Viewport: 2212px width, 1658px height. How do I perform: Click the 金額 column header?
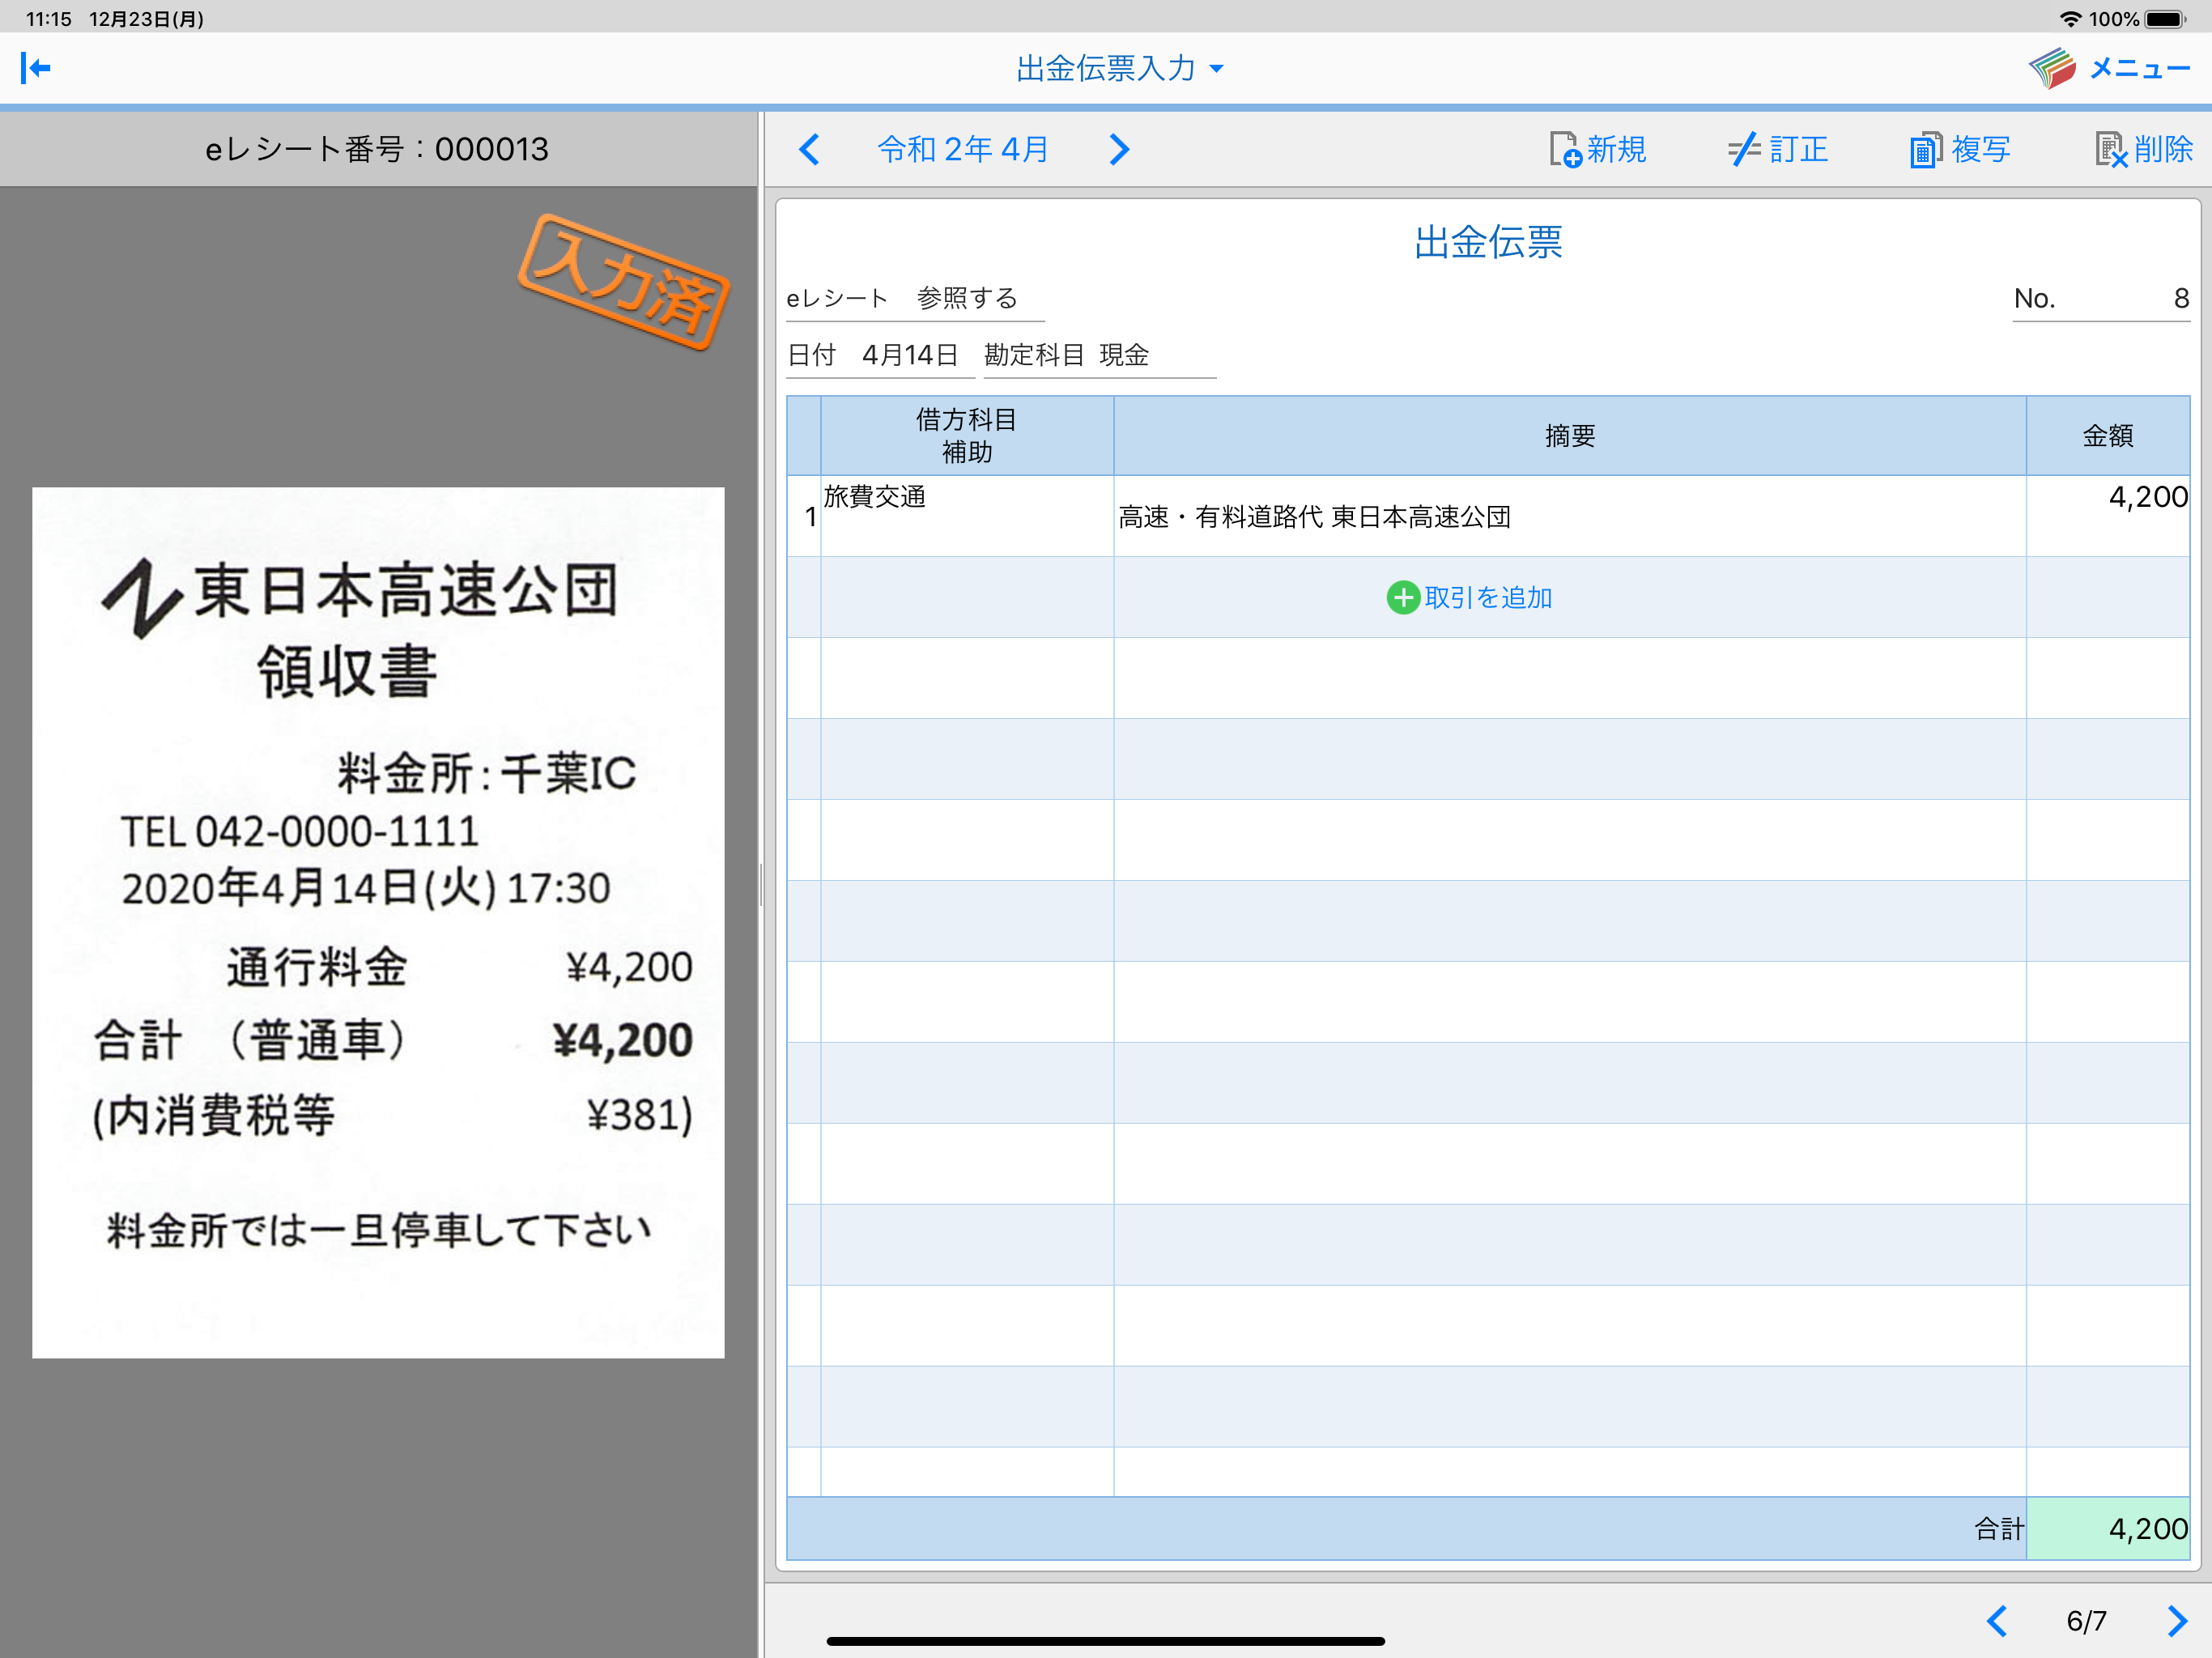tap(2108, 435)
